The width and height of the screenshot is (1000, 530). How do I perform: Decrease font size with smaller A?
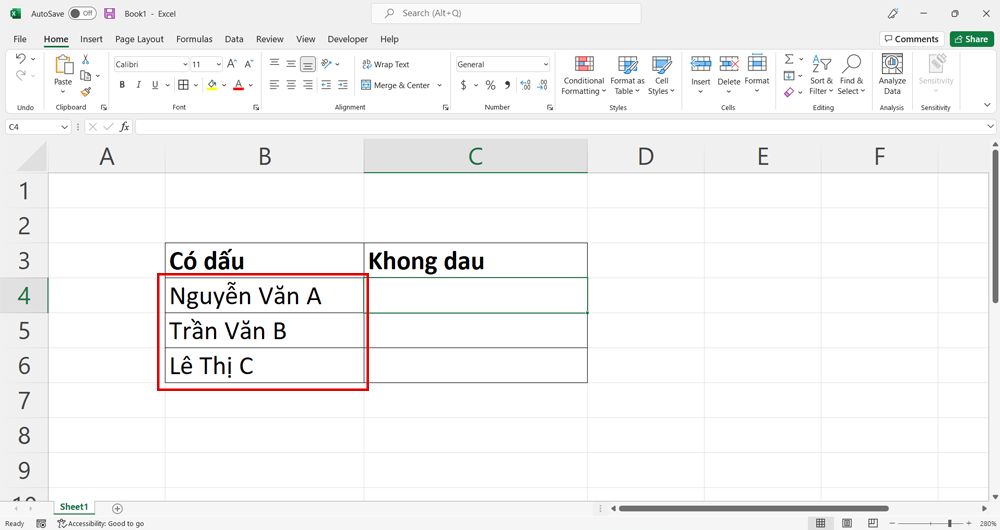point(249,64)
